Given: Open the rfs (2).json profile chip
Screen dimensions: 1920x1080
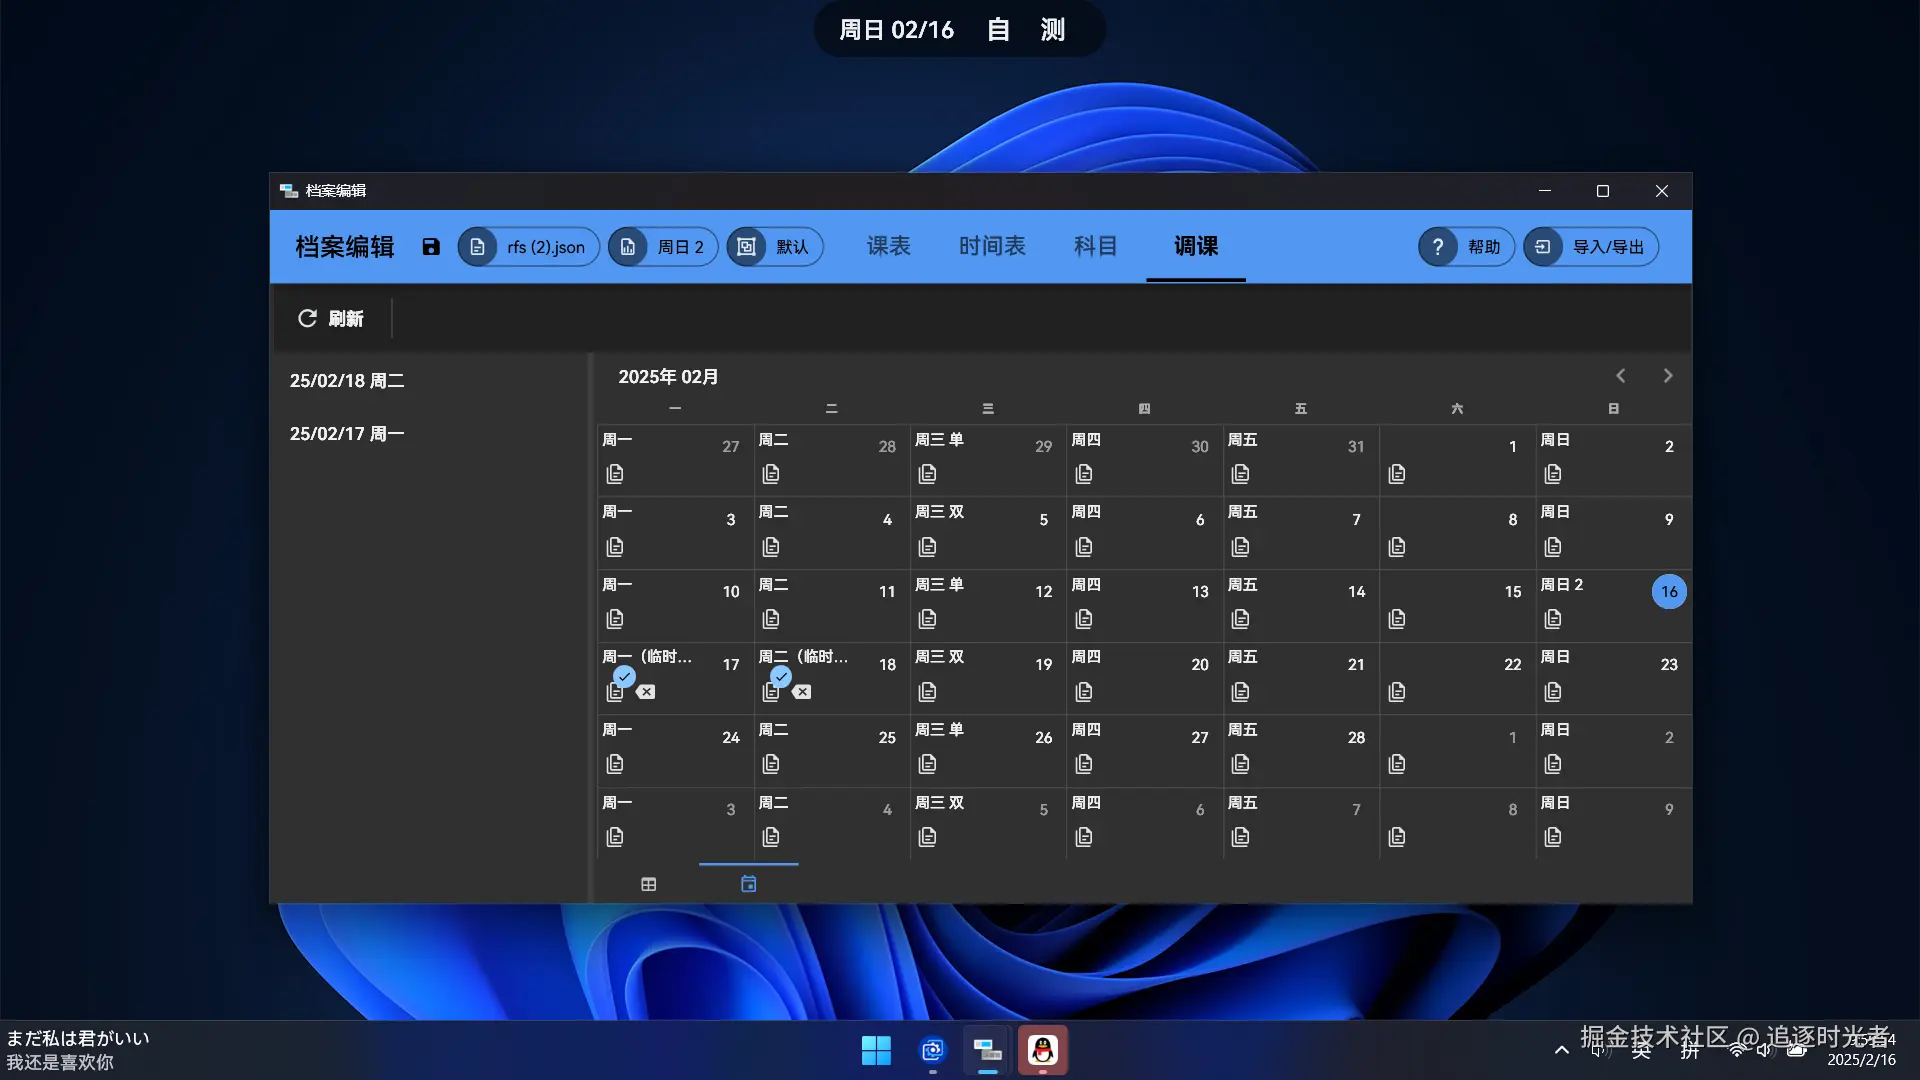Looking at the screenshot, I should pos(528,247).
